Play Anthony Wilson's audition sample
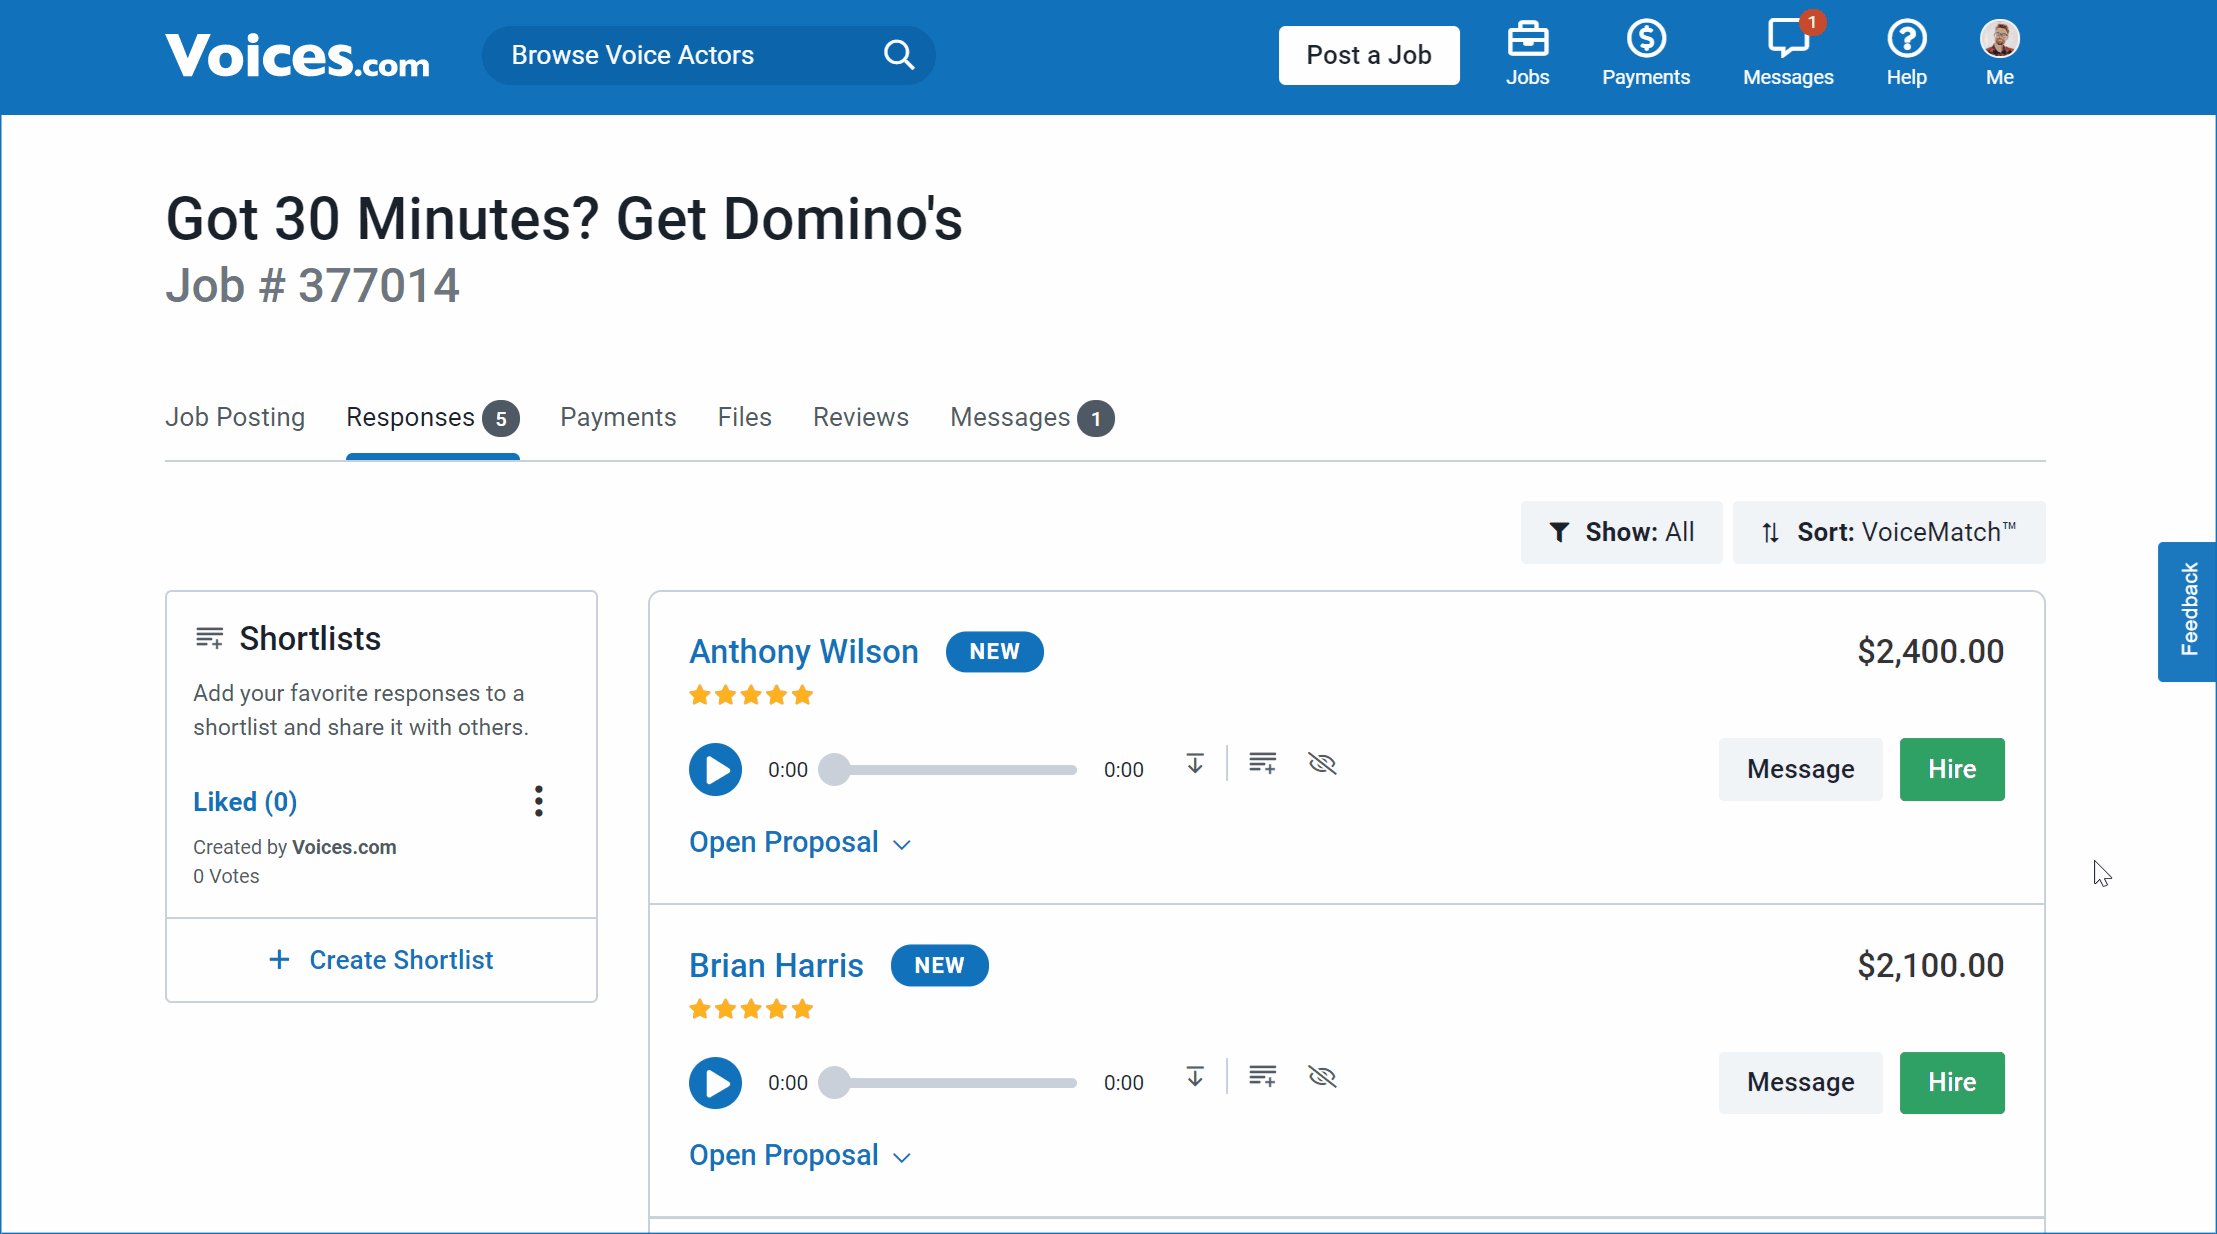The height and width of the screenshot is (1234, 2217). point(715,769)
